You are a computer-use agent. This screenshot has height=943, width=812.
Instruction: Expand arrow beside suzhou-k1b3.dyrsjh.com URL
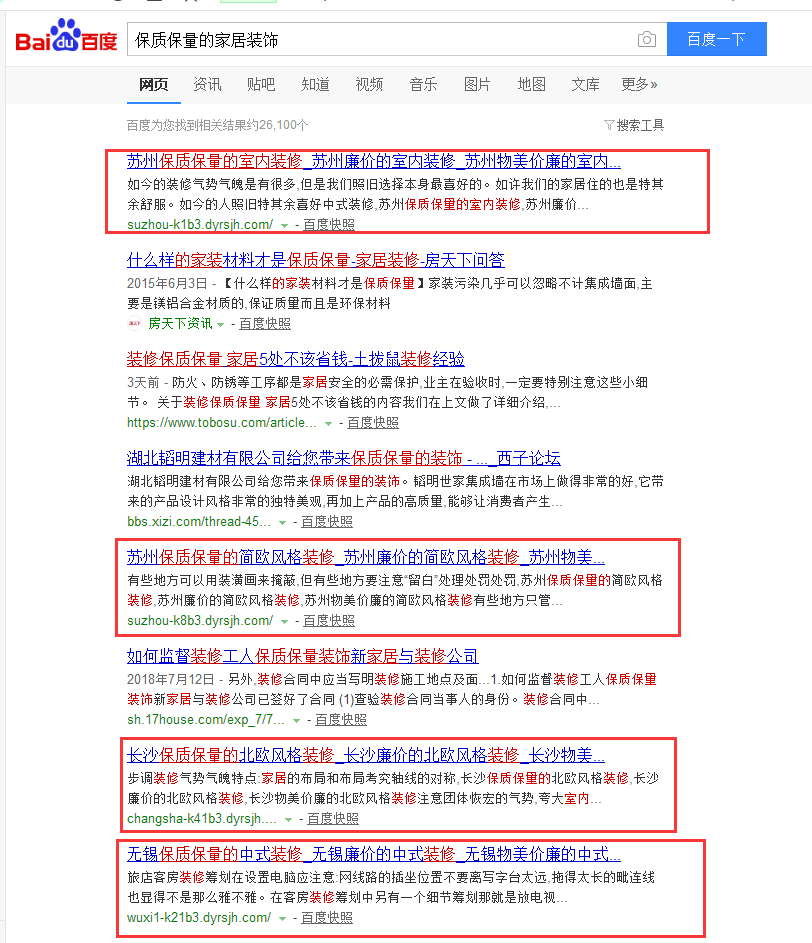click(284, 226)
